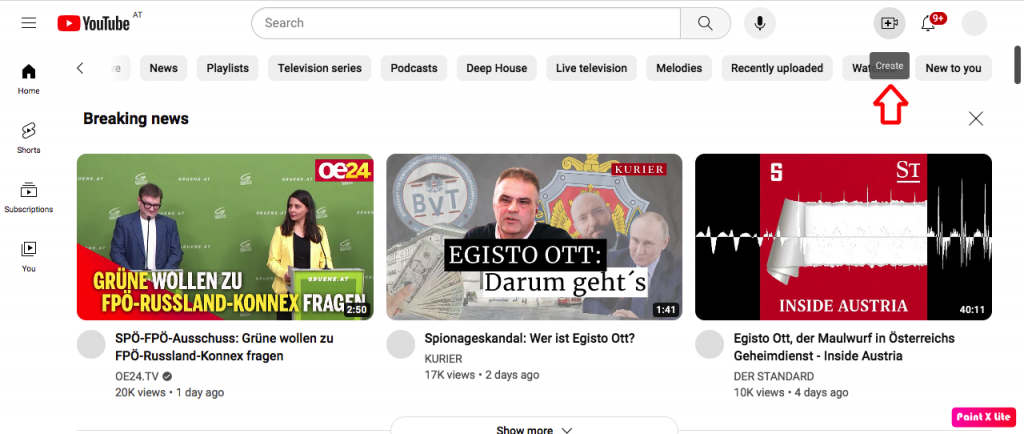
Task: Open the OE24.TV channel name link
Action: (137, 377)
